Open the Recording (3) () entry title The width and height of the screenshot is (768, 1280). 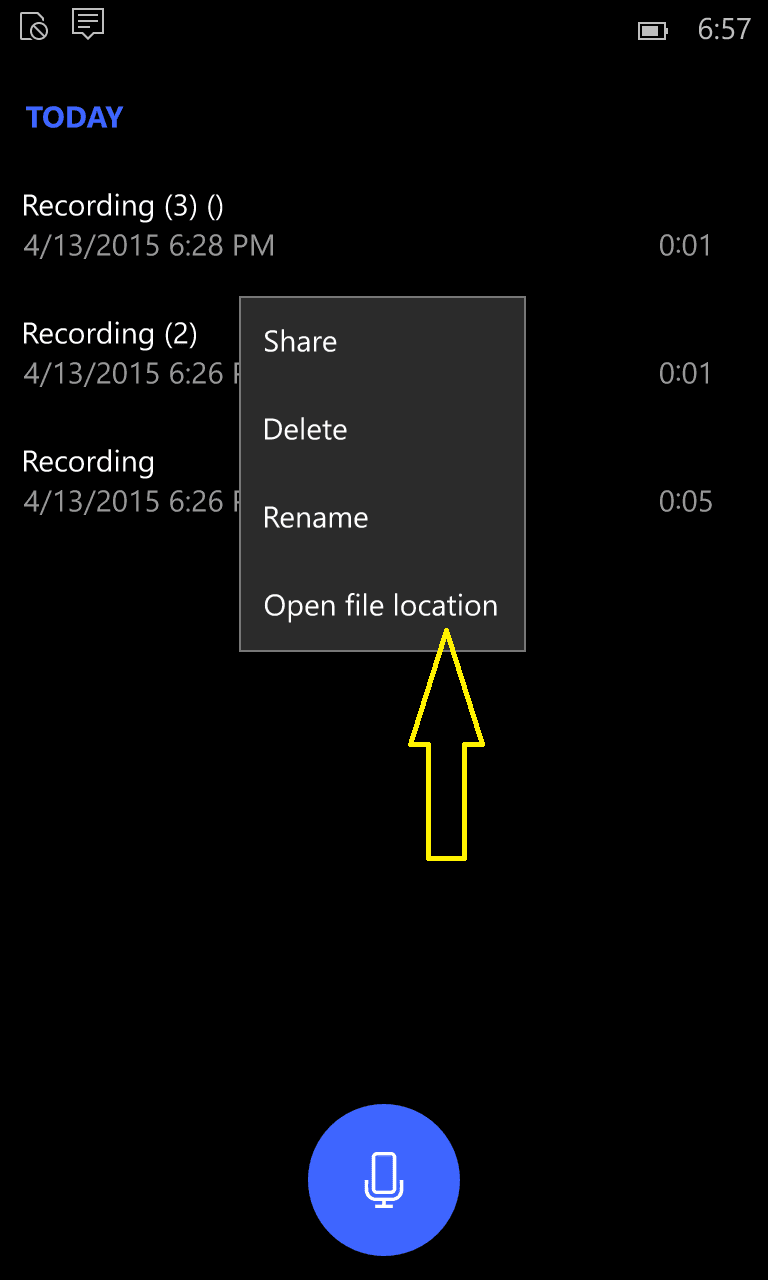pos(123,206)
